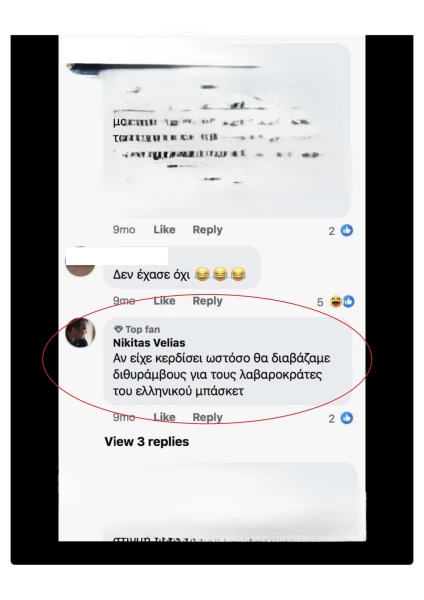424x600 pixels.
Task: Click the Top fan diamond badge icon
Action: pos(118,329)
